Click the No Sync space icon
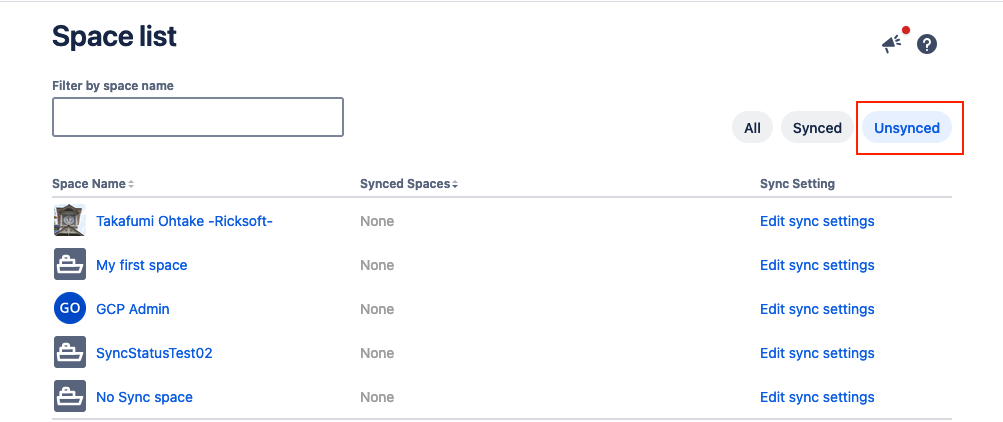 [x=70, y=397]
